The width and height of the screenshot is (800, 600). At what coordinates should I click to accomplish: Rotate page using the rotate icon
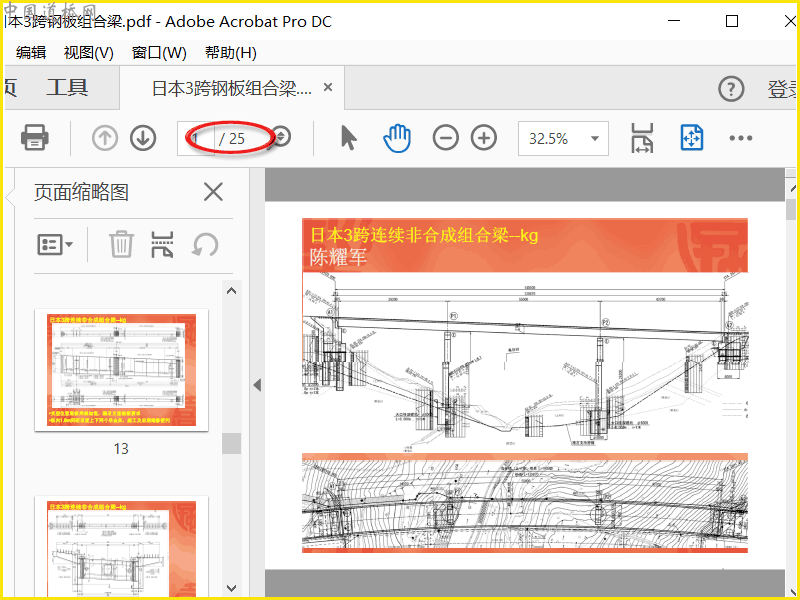[x=205, y=245]
